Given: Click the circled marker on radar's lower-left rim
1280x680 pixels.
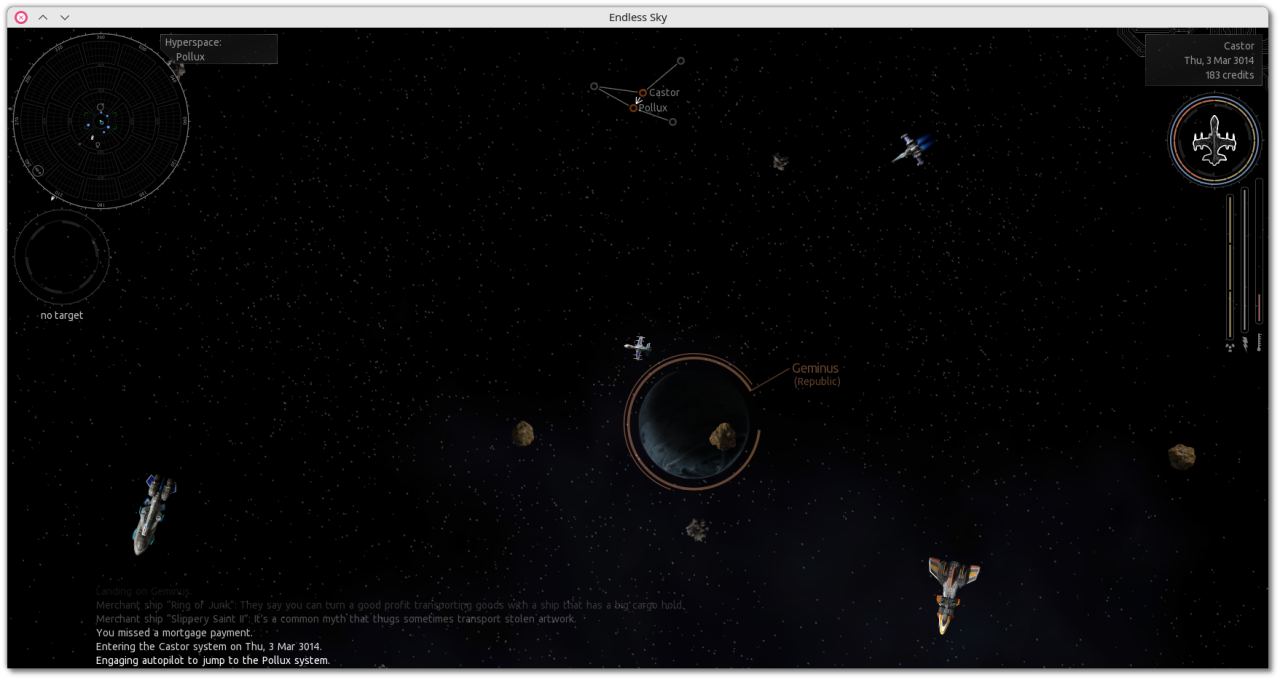Looking at the screenshot, I should [39, 171].
